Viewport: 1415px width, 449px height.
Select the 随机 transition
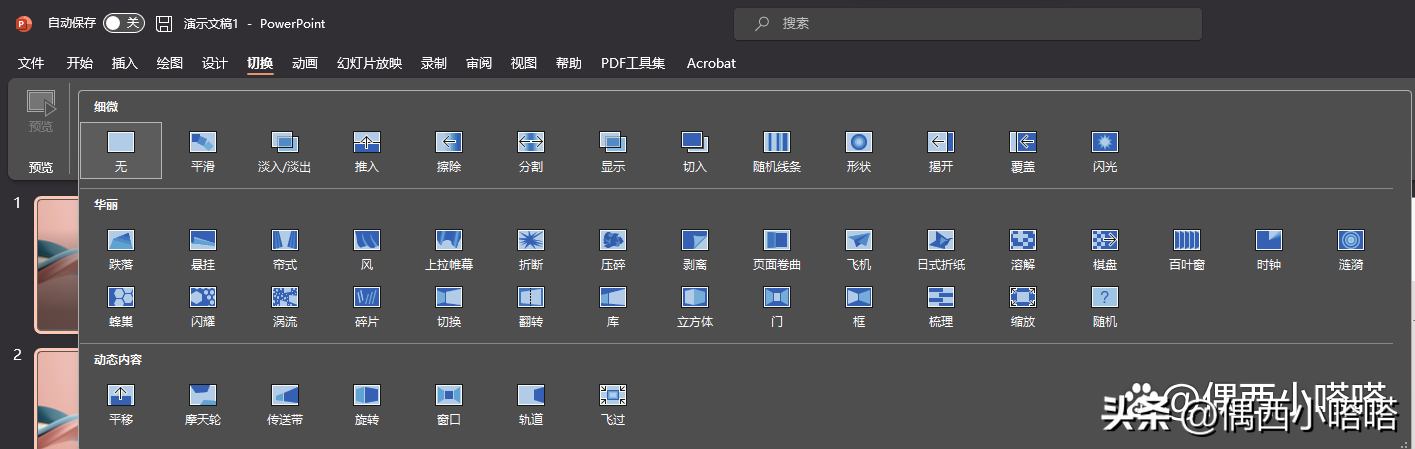point(1105,307)
